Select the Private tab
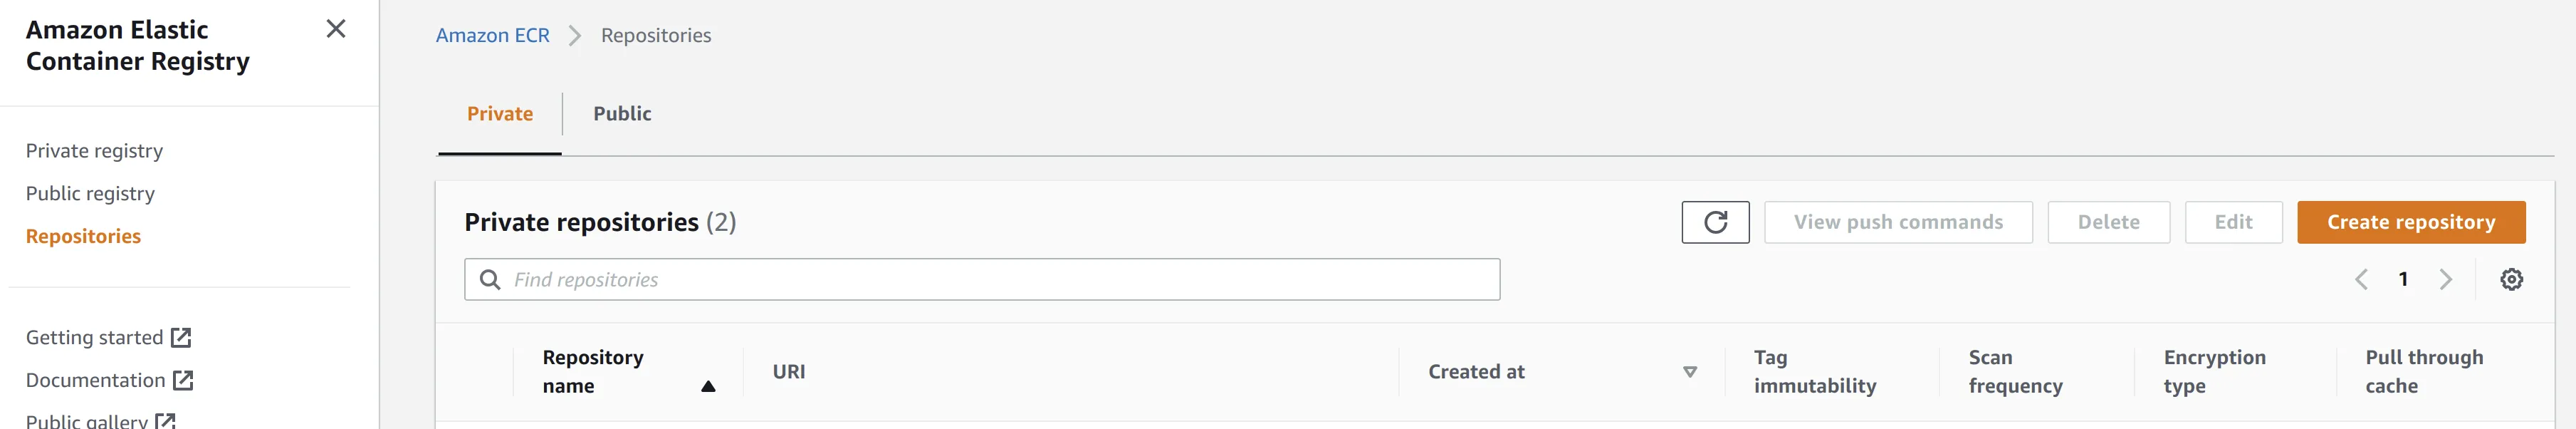Screen dimensions: 2576x429 [500, 114]
